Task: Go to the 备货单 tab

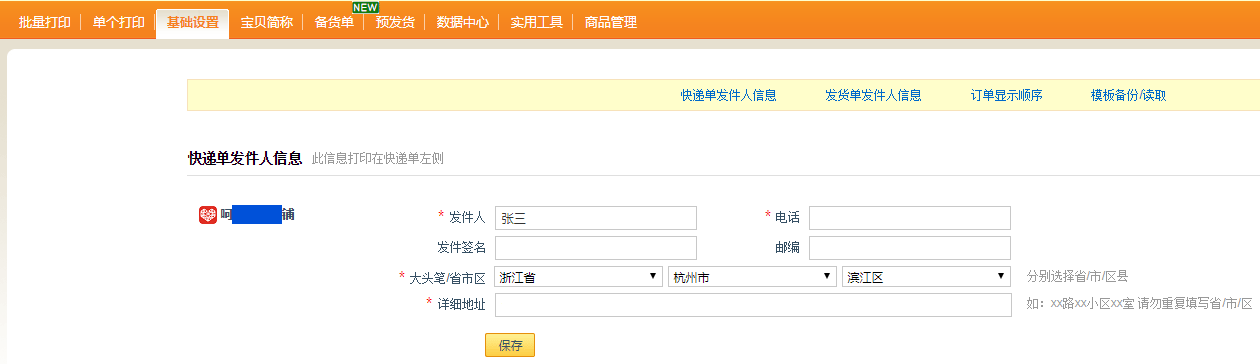Action: pyautogui.click(x=334, y=22)
